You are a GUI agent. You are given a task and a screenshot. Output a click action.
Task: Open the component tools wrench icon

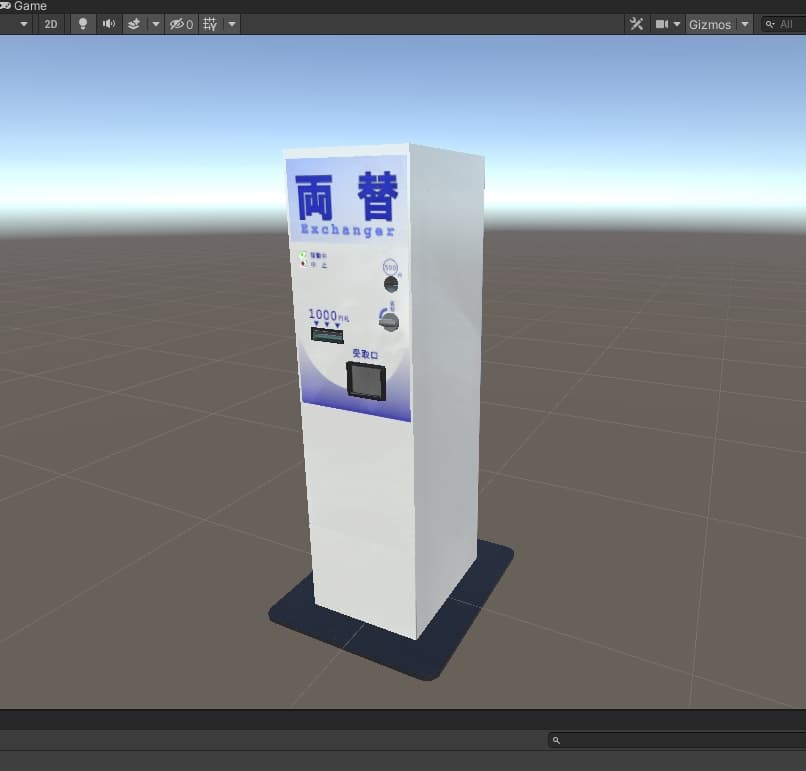[x=636, y=24]
